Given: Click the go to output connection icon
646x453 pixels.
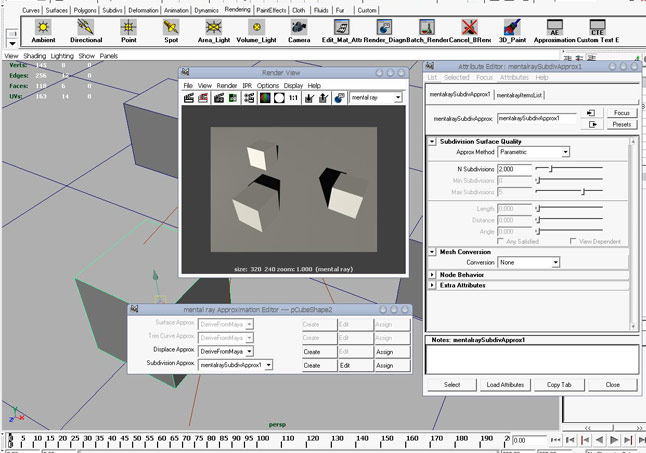Looking at the screenshot, I should (x=592, y=124).
